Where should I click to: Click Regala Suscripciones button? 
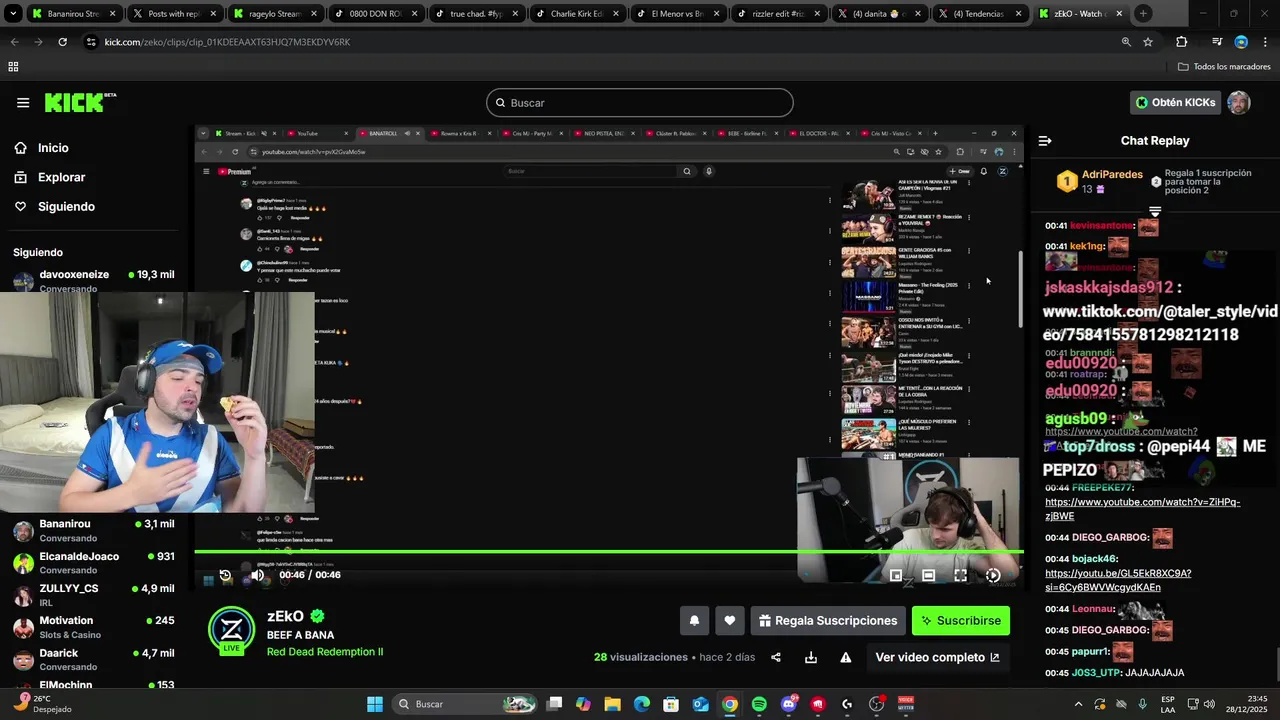(x=828, y=621)
